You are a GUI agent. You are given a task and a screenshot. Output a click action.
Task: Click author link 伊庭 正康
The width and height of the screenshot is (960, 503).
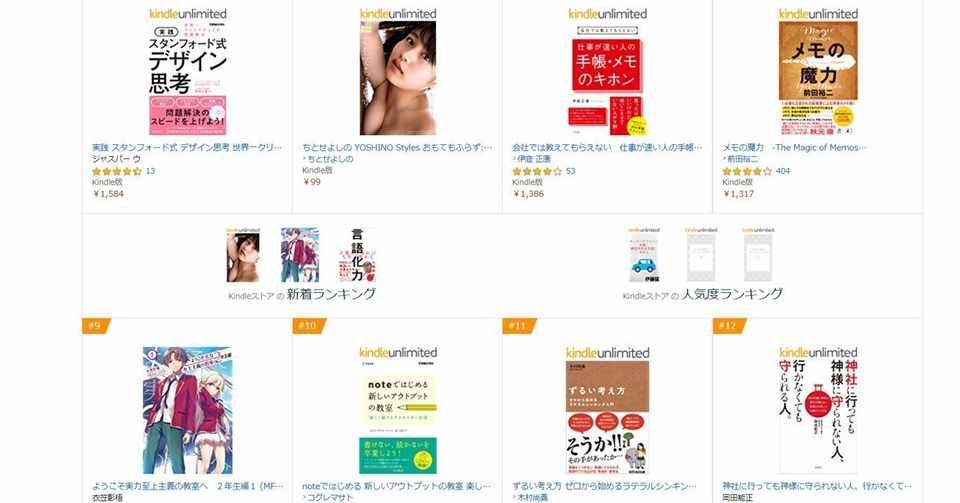click(x=534, y=158)
